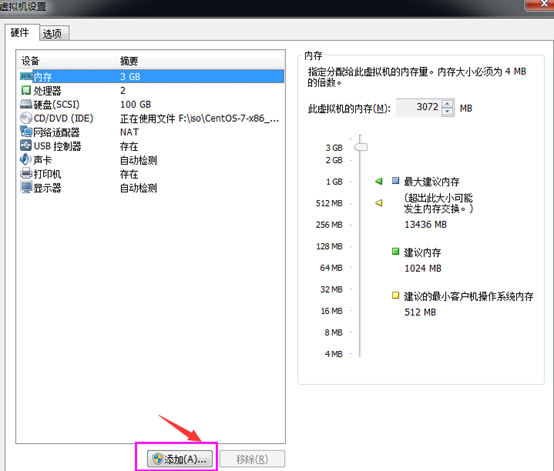
Task: Click the 摘要 column header
Action: (x=200, y=60)
